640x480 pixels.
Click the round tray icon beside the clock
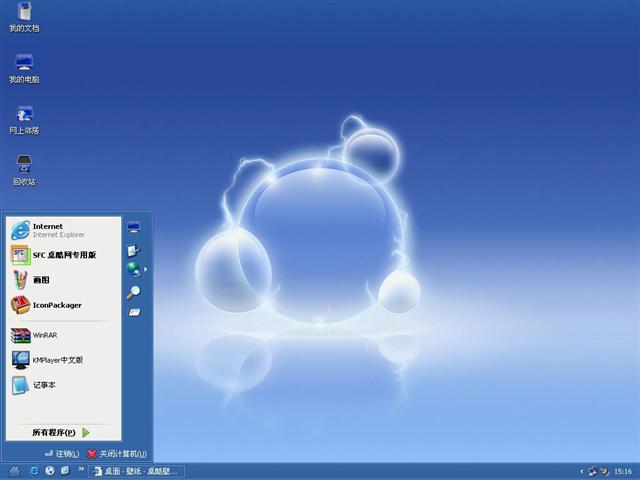[x=605, y=471]
